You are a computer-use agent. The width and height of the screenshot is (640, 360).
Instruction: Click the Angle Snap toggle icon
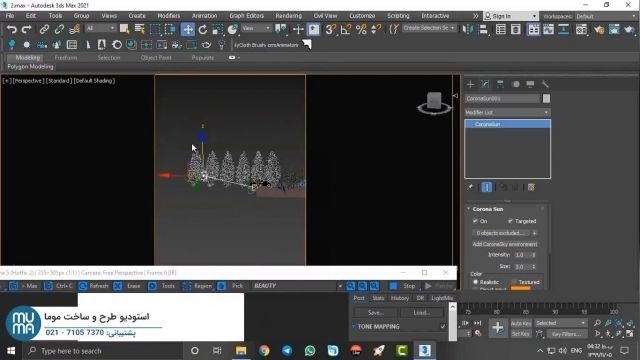(346, 29)
